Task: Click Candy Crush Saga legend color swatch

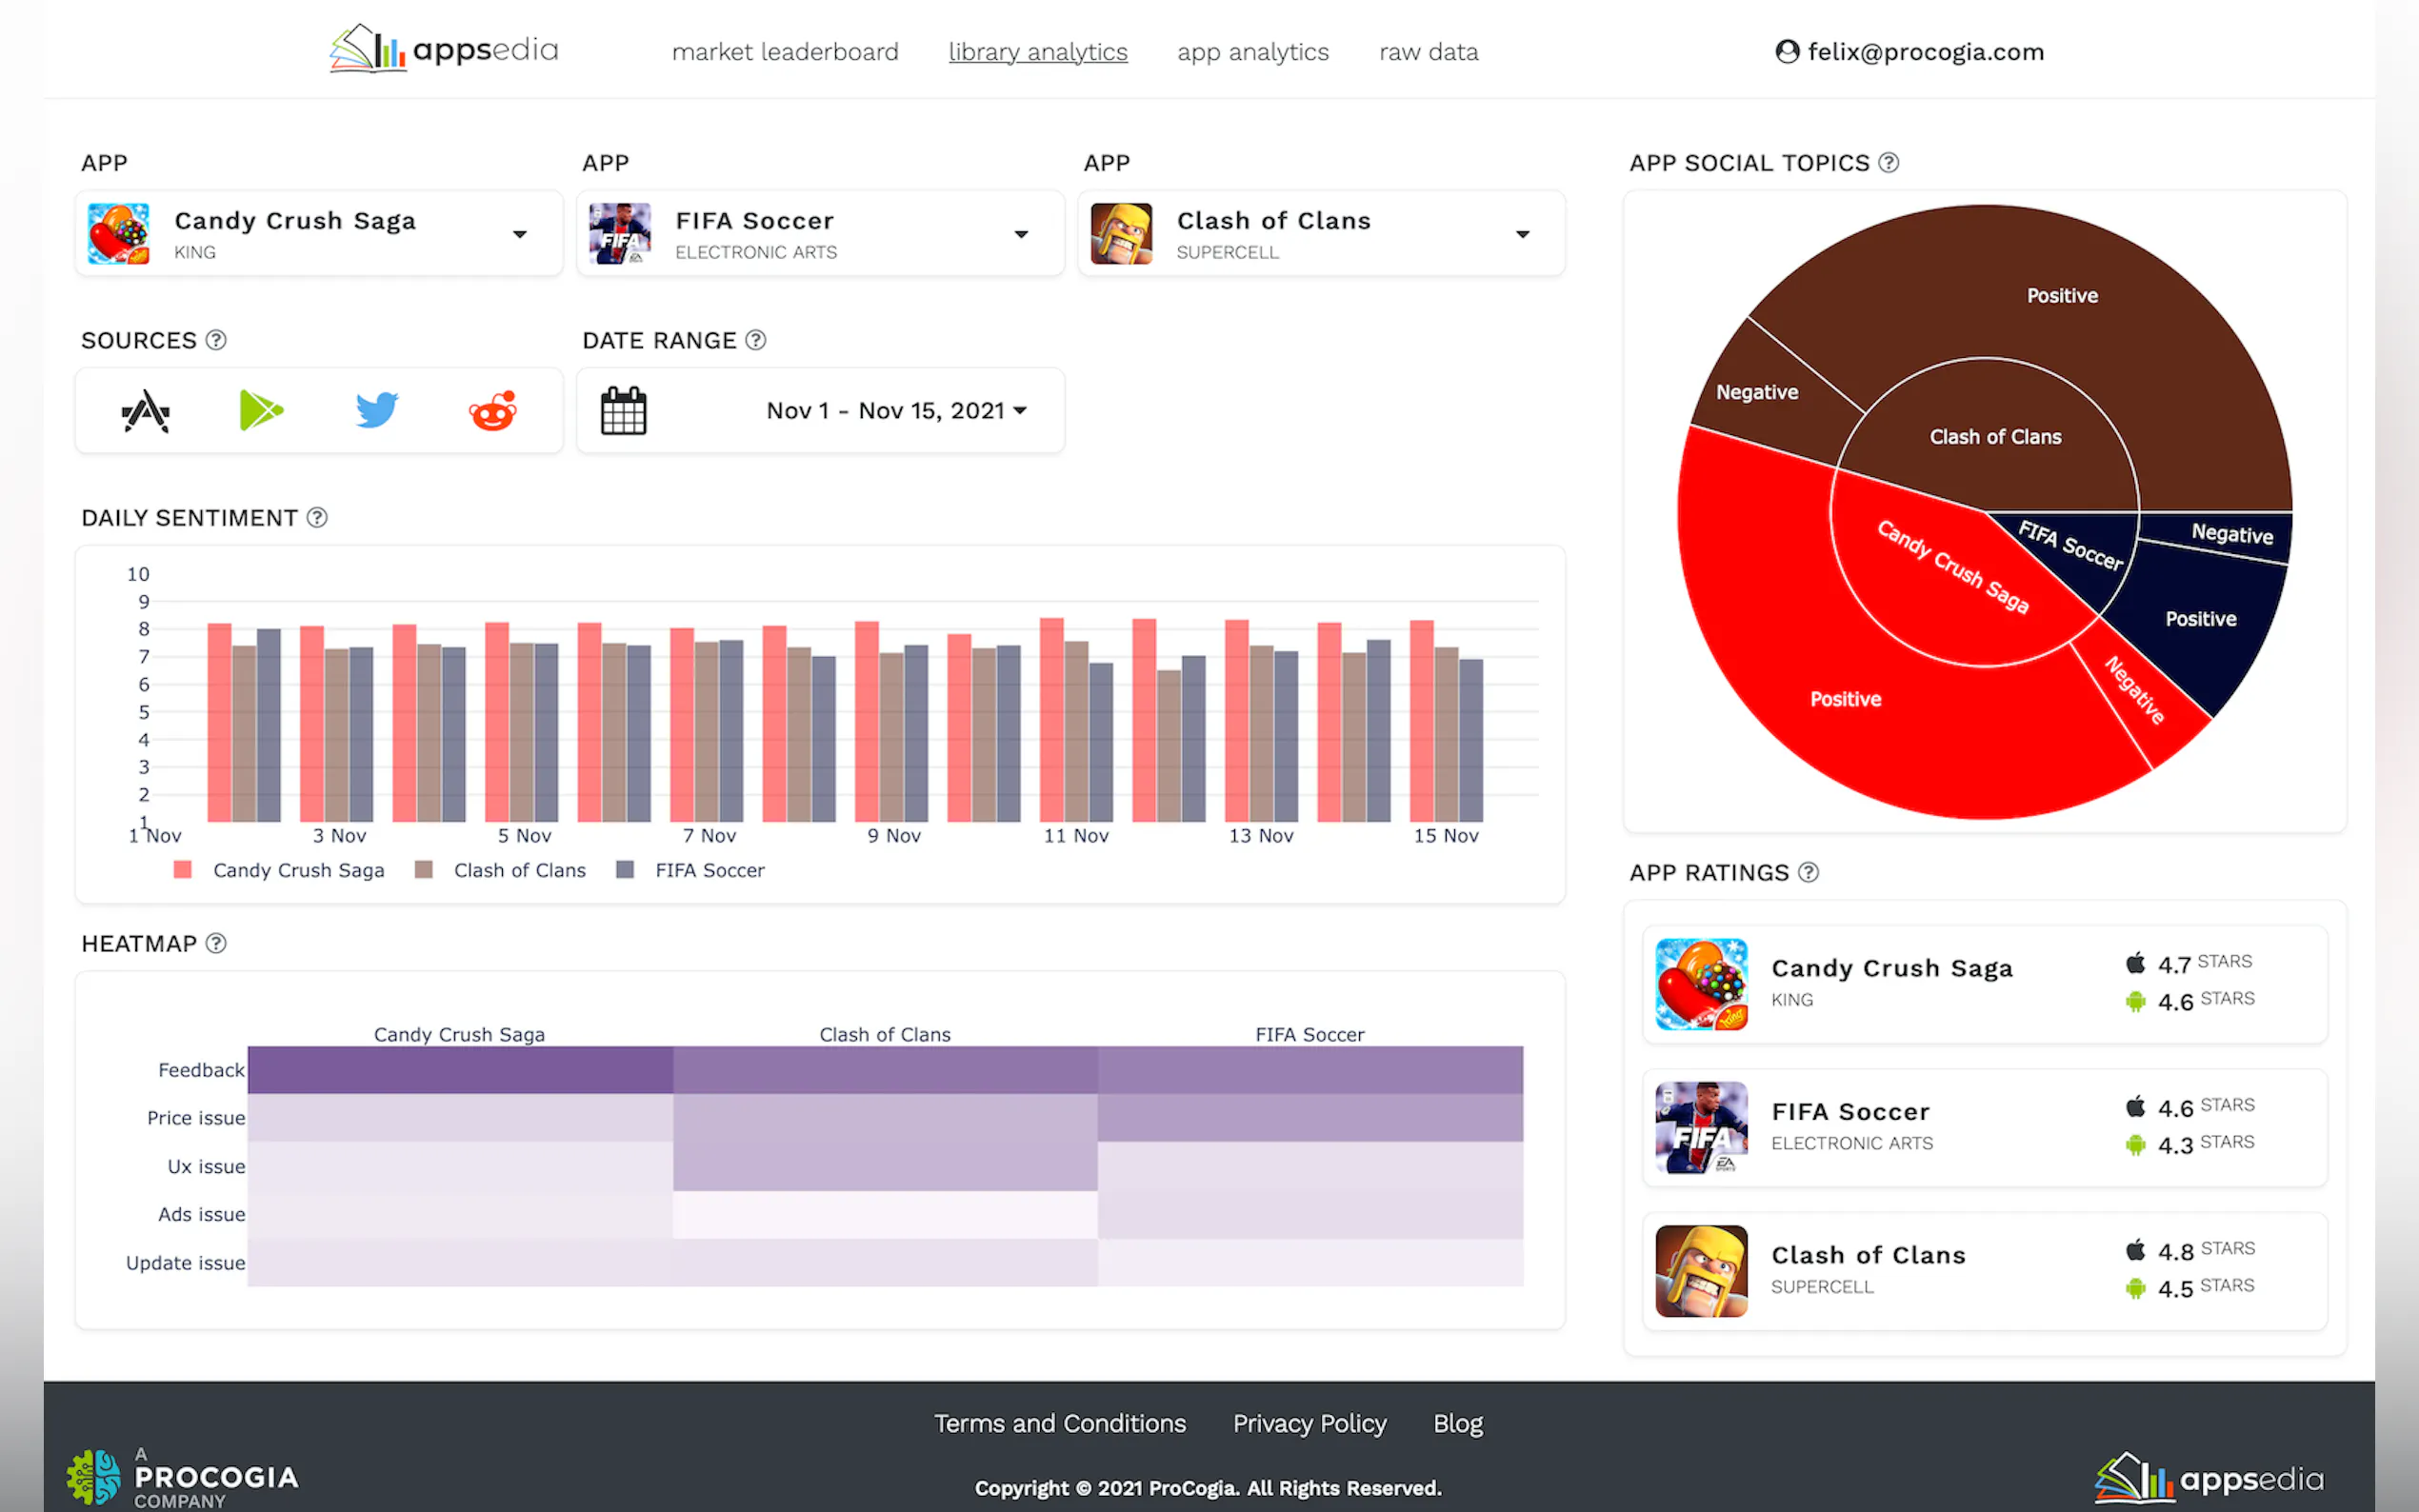Action: tap(182, 870)
